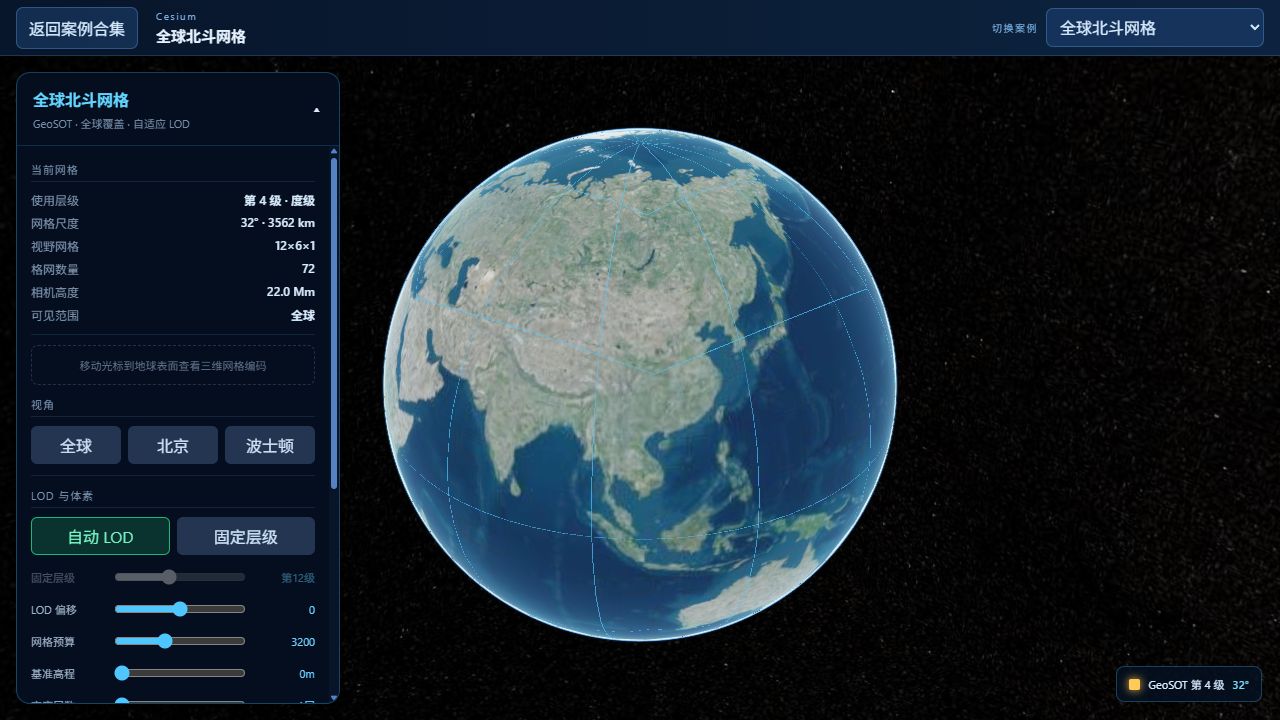The height and width of the screenshot is (720, 1280).
Task: Collapse the 全球北斗网格 panel arrow
Action: point(317,110)
